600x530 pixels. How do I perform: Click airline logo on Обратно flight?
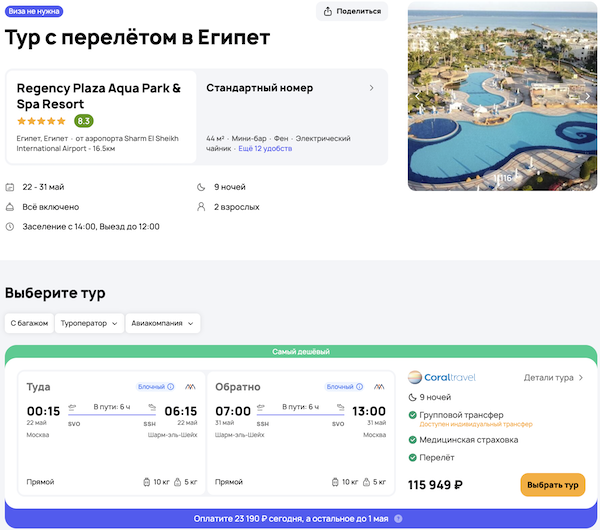coord(379,387)
